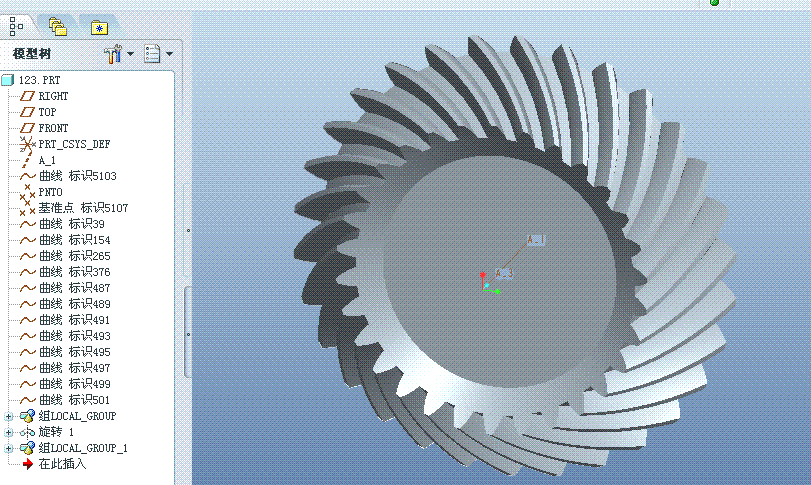The width and height of the screenshot is (811, 485).
Task: Select curve 曲线 标识39
Action: click(72, 224)
